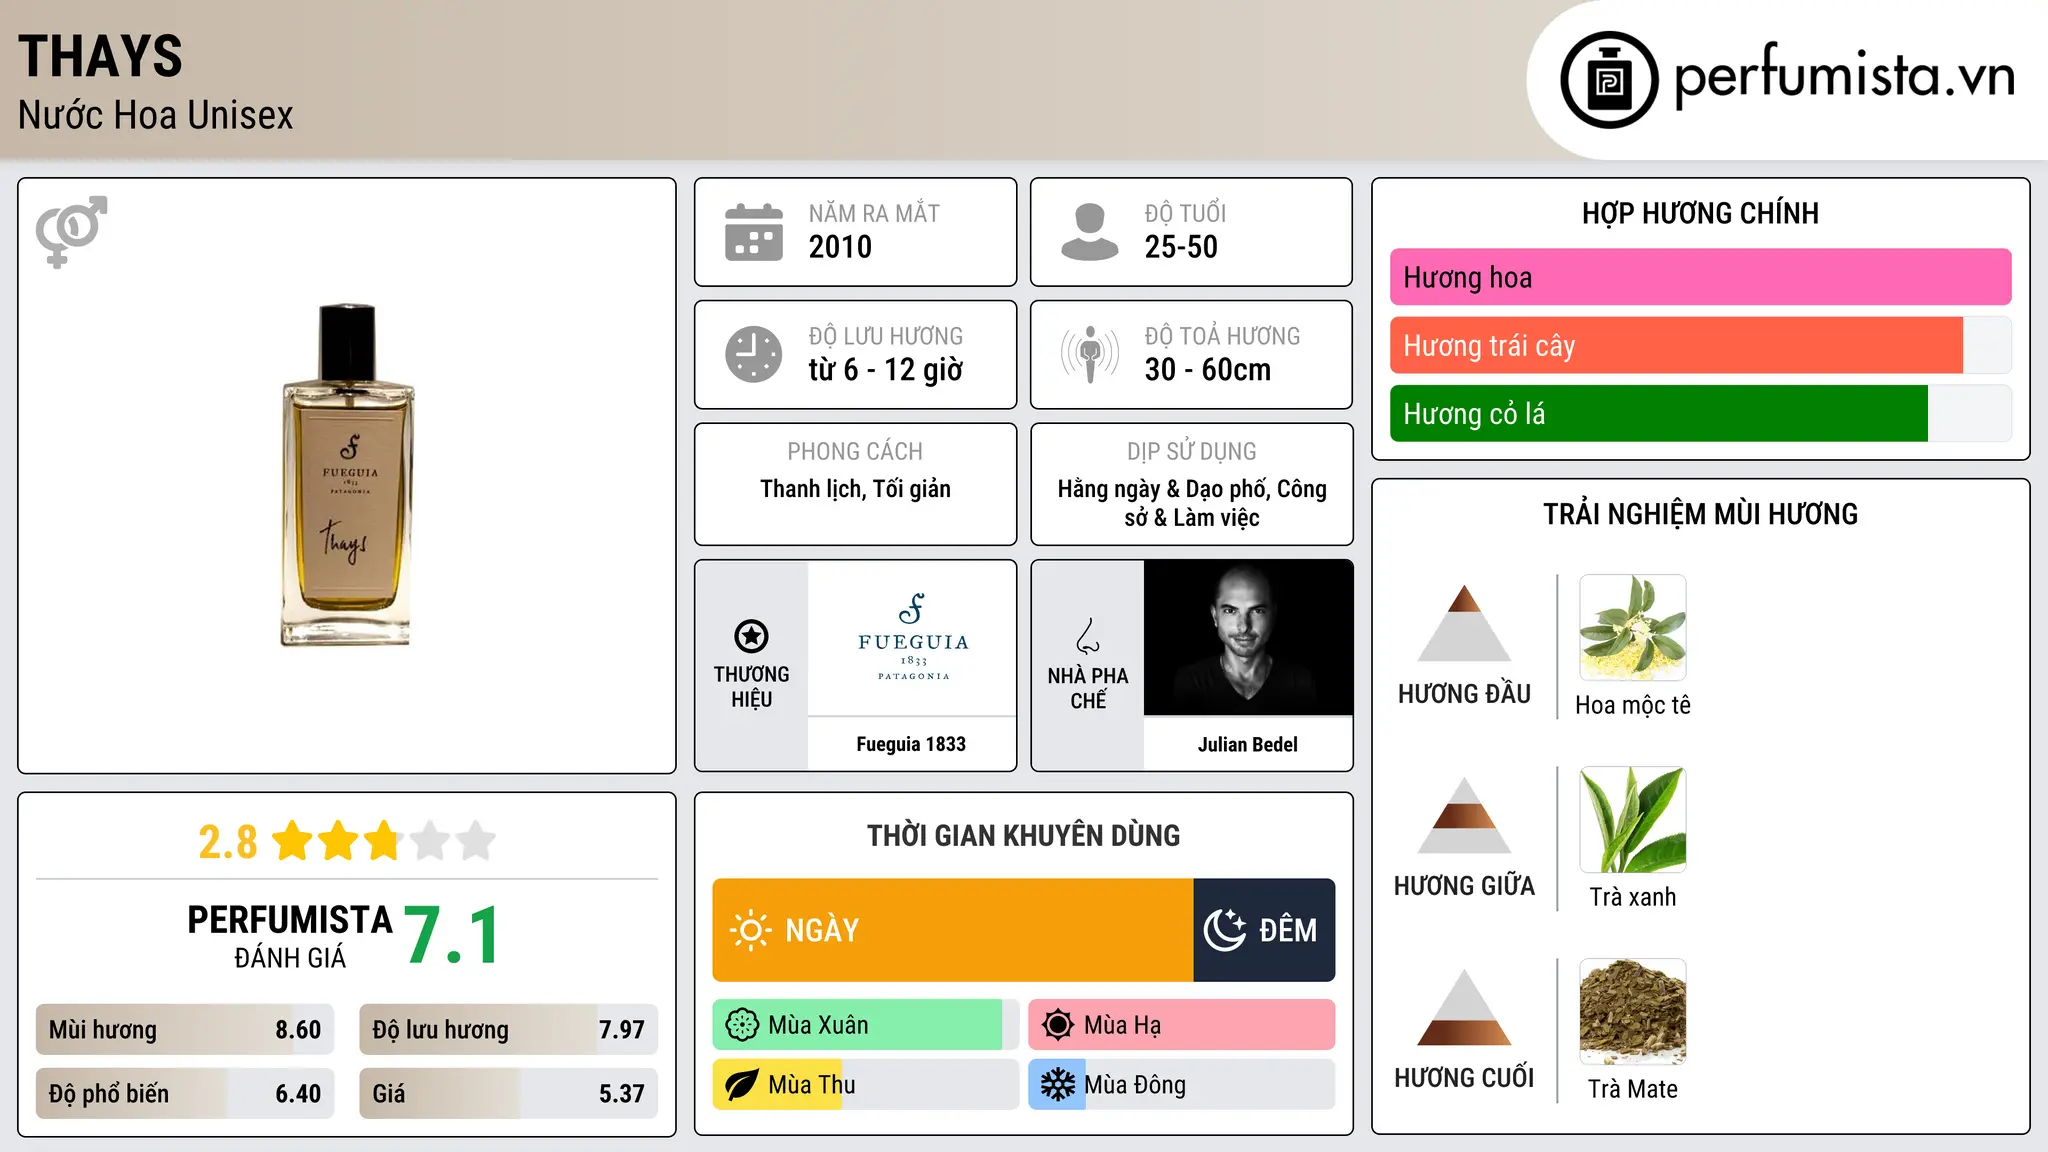
Task: Select the Trà xanh note image
Action: tap(1632, 820)
